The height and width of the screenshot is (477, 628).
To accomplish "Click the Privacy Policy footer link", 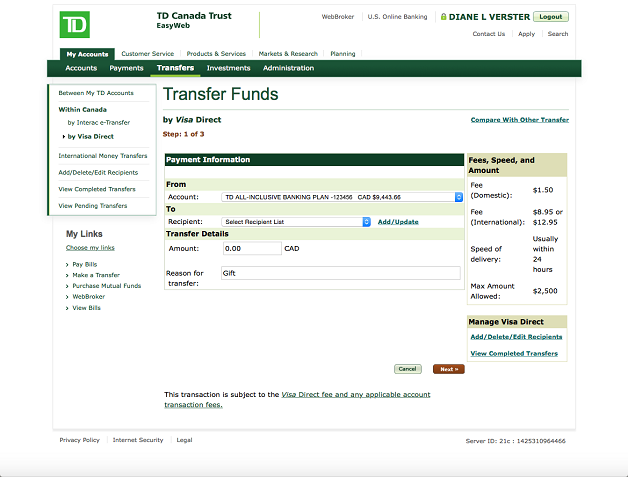I will [x=79, y=440].
